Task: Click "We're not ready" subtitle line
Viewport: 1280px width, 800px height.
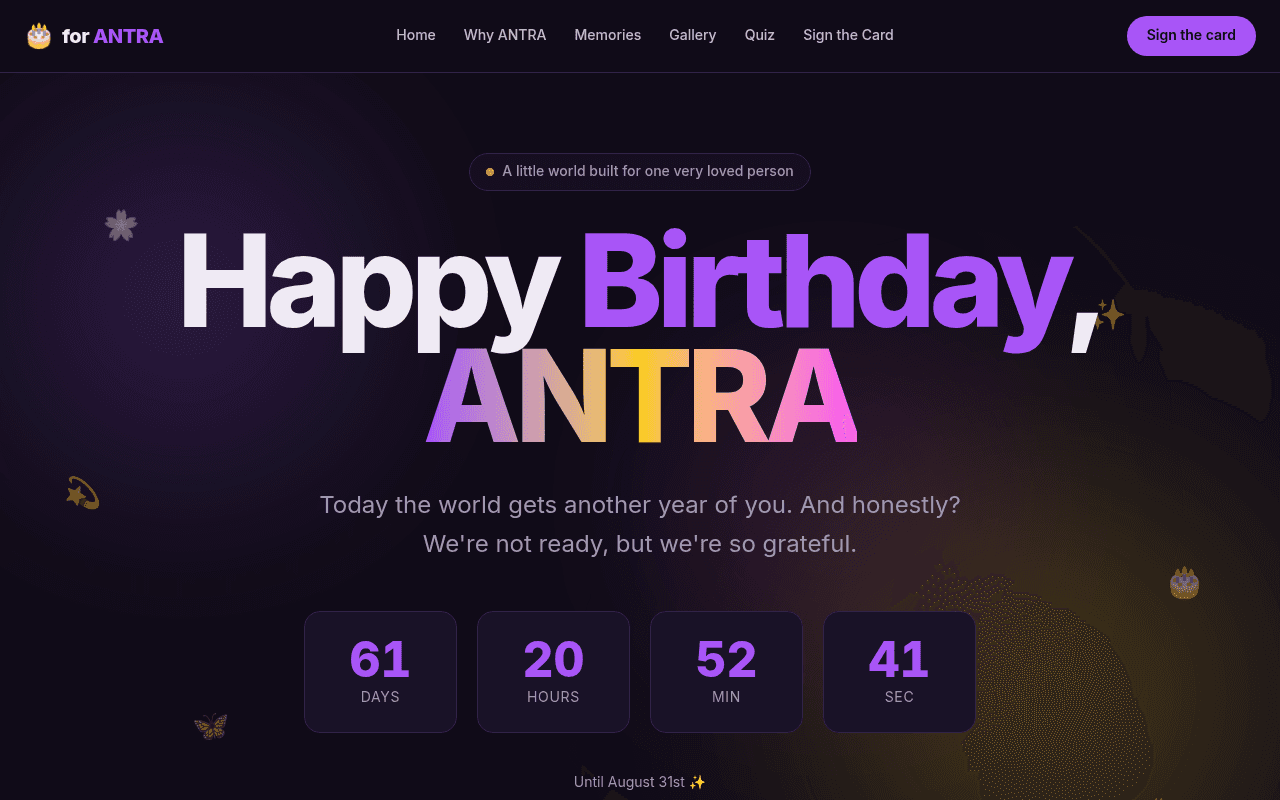Action: 640,545
